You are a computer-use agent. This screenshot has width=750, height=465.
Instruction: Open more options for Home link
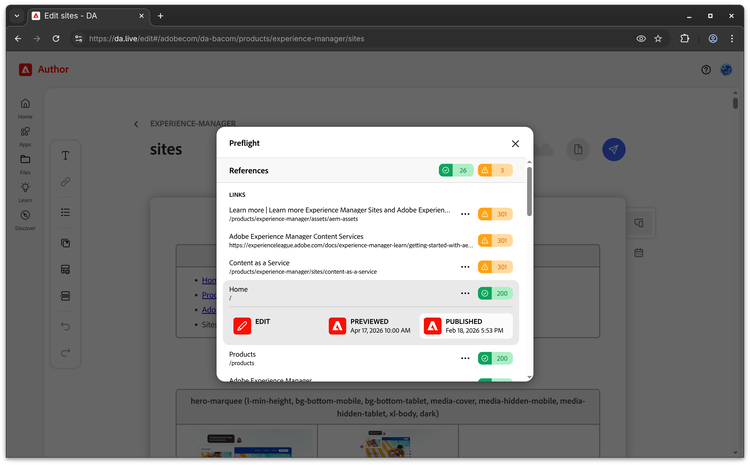pyautogui.click(x=465, y=293)
